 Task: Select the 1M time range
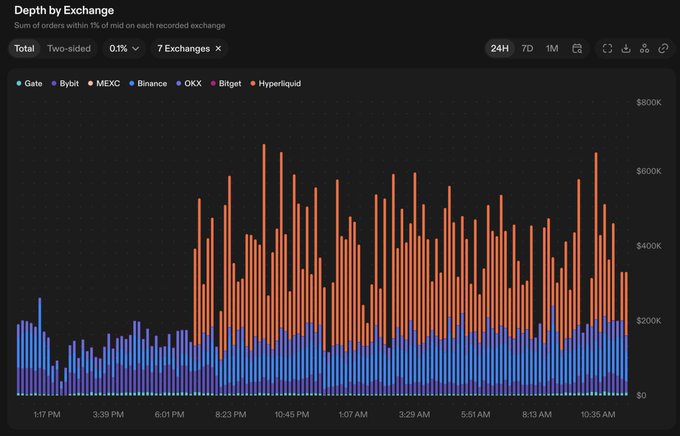pos(552,49)
